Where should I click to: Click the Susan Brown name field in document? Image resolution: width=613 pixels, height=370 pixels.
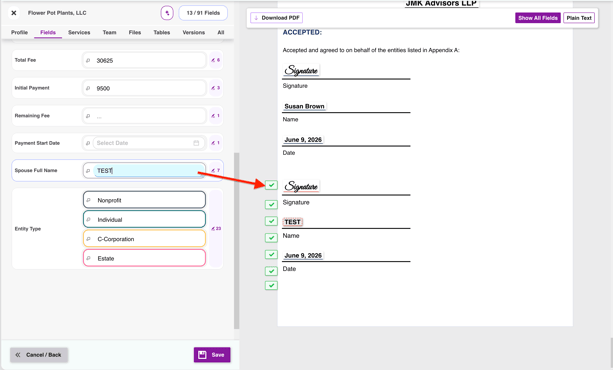(304, 106)
